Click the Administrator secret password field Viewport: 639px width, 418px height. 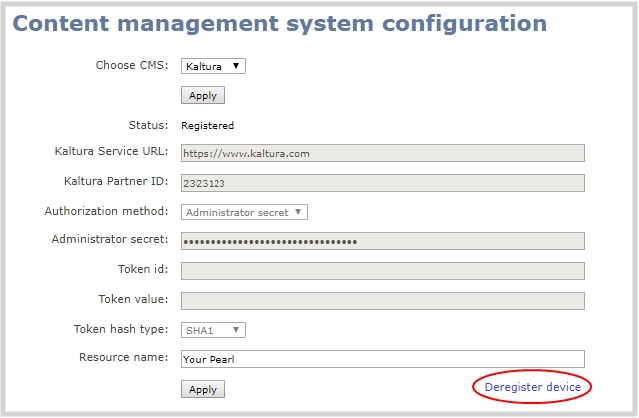[383, 241]
